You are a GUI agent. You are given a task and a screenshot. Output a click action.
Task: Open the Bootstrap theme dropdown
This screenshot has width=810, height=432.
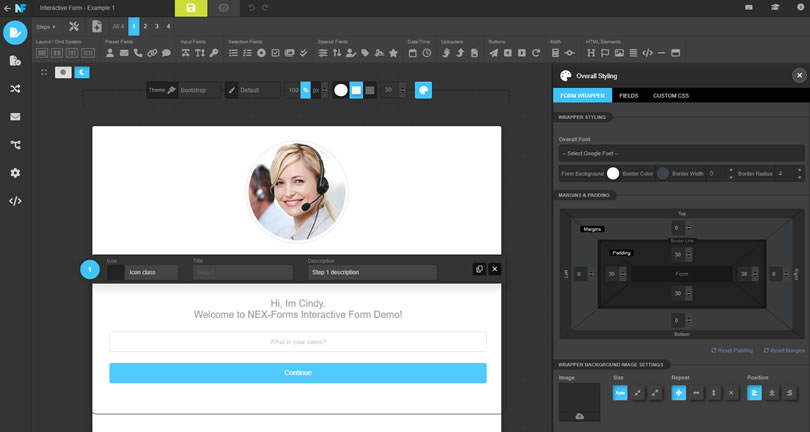tap(198, 90)
